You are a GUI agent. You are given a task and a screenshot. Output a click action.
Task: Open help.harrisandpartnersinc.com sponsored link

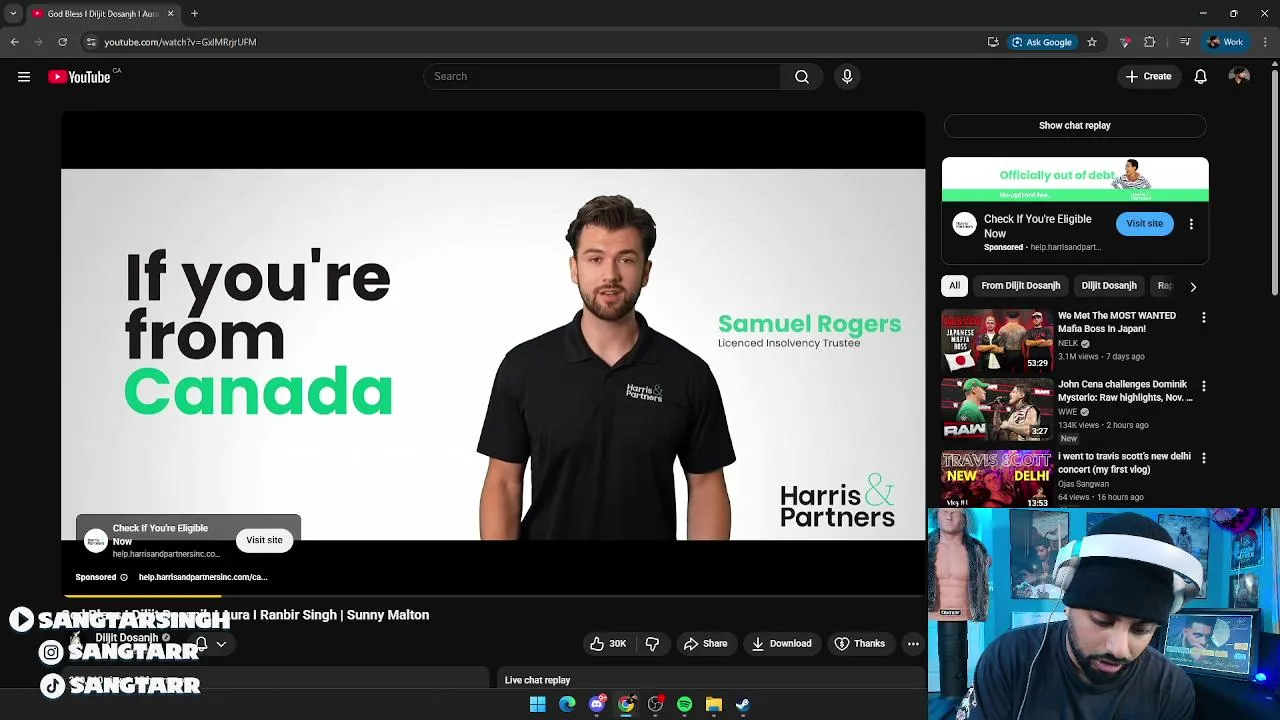[x=203, y=577]
